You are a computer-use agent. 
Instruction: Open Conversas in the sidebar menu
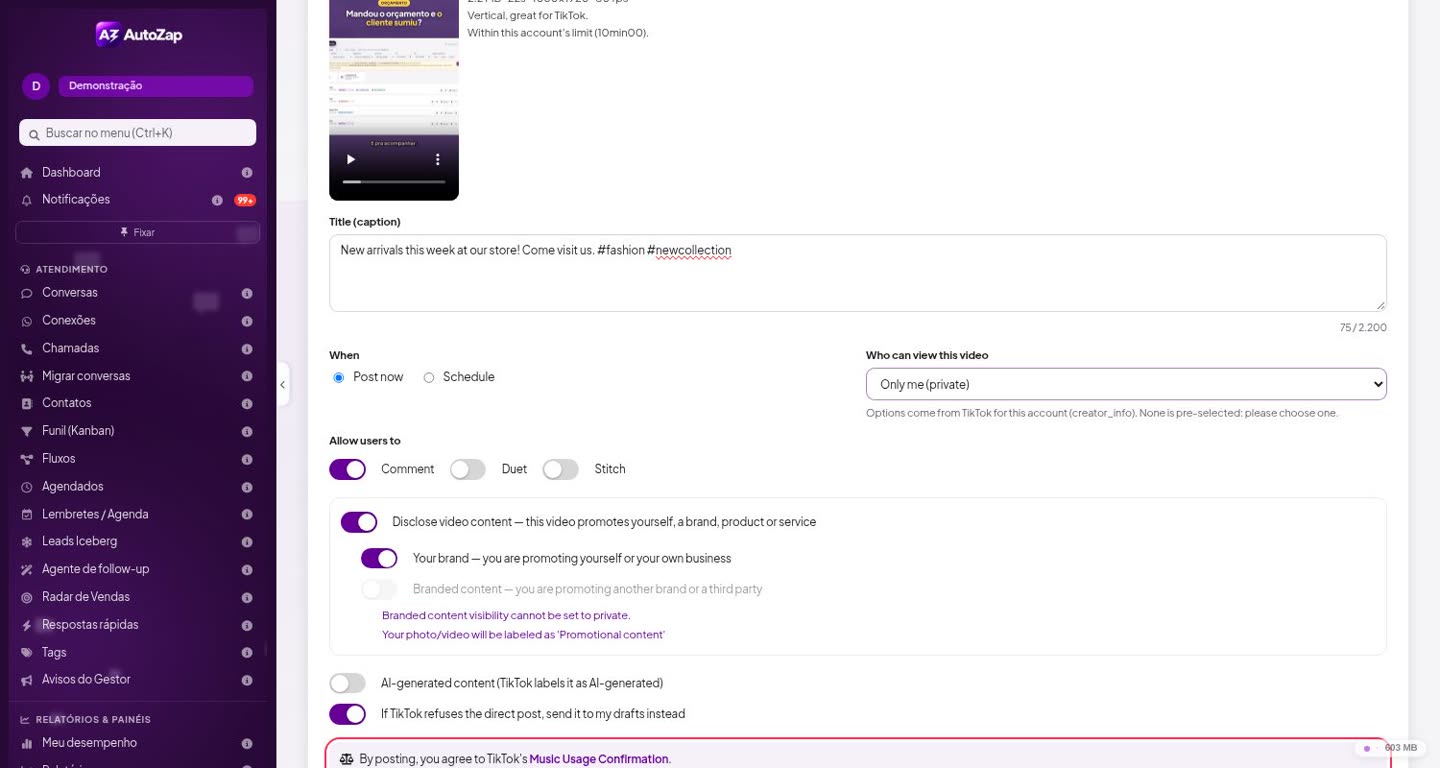click(70, 293)
